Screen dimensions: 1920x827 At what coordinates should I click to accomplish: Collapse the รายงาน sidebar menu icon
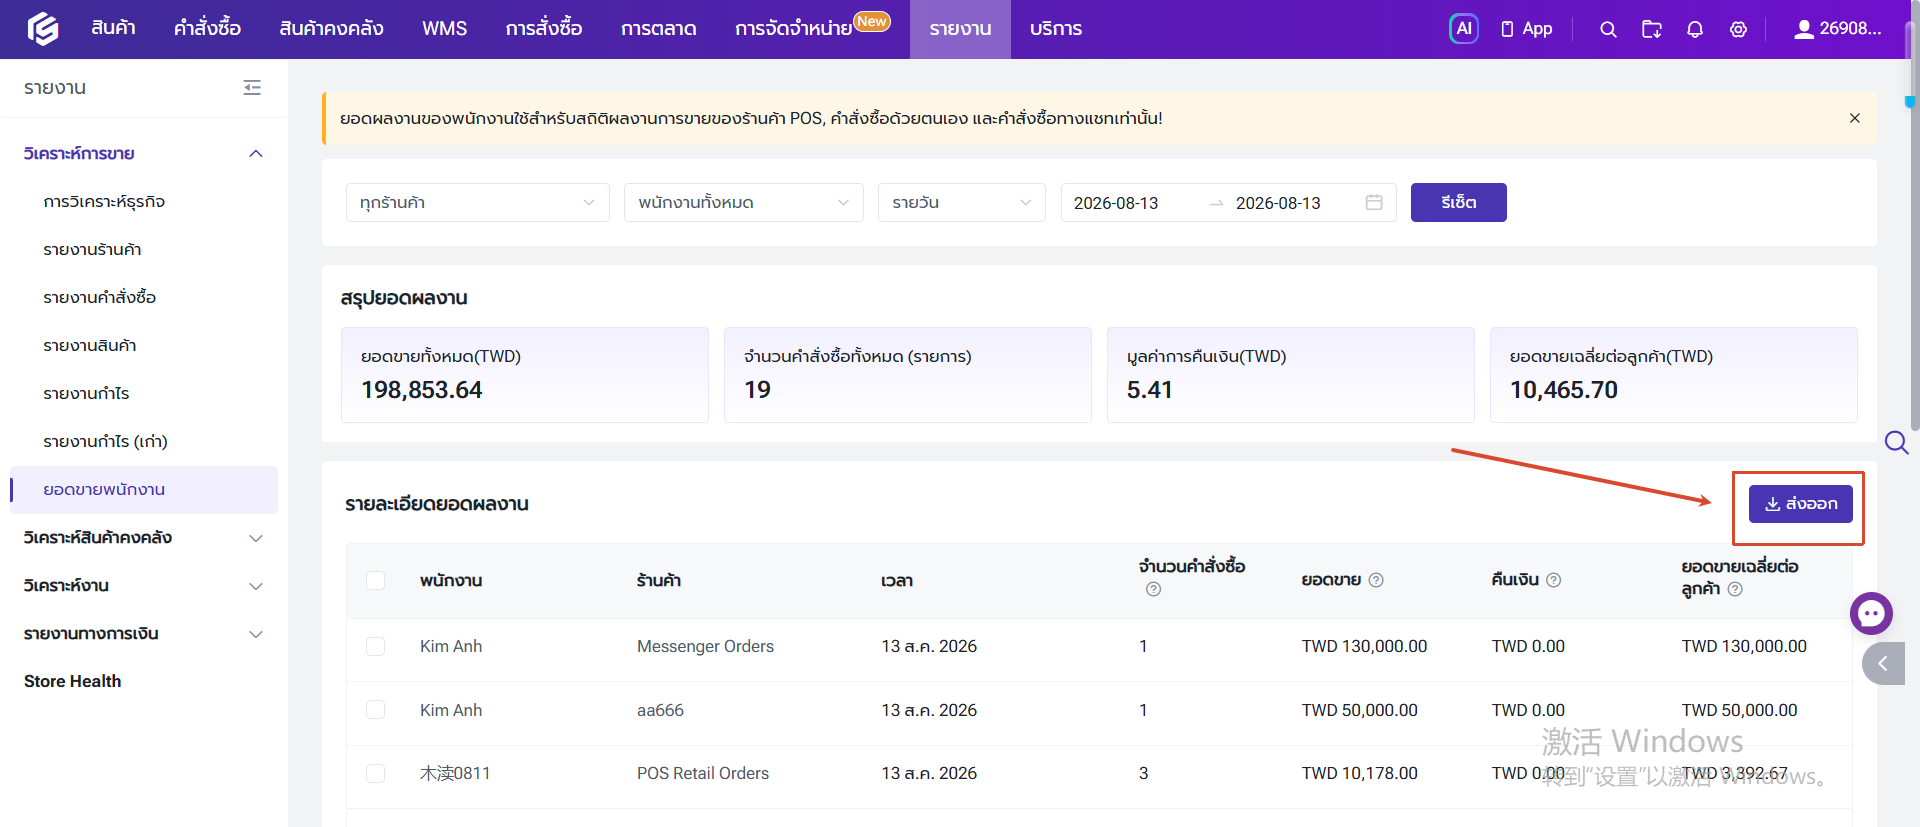(252, 88)
